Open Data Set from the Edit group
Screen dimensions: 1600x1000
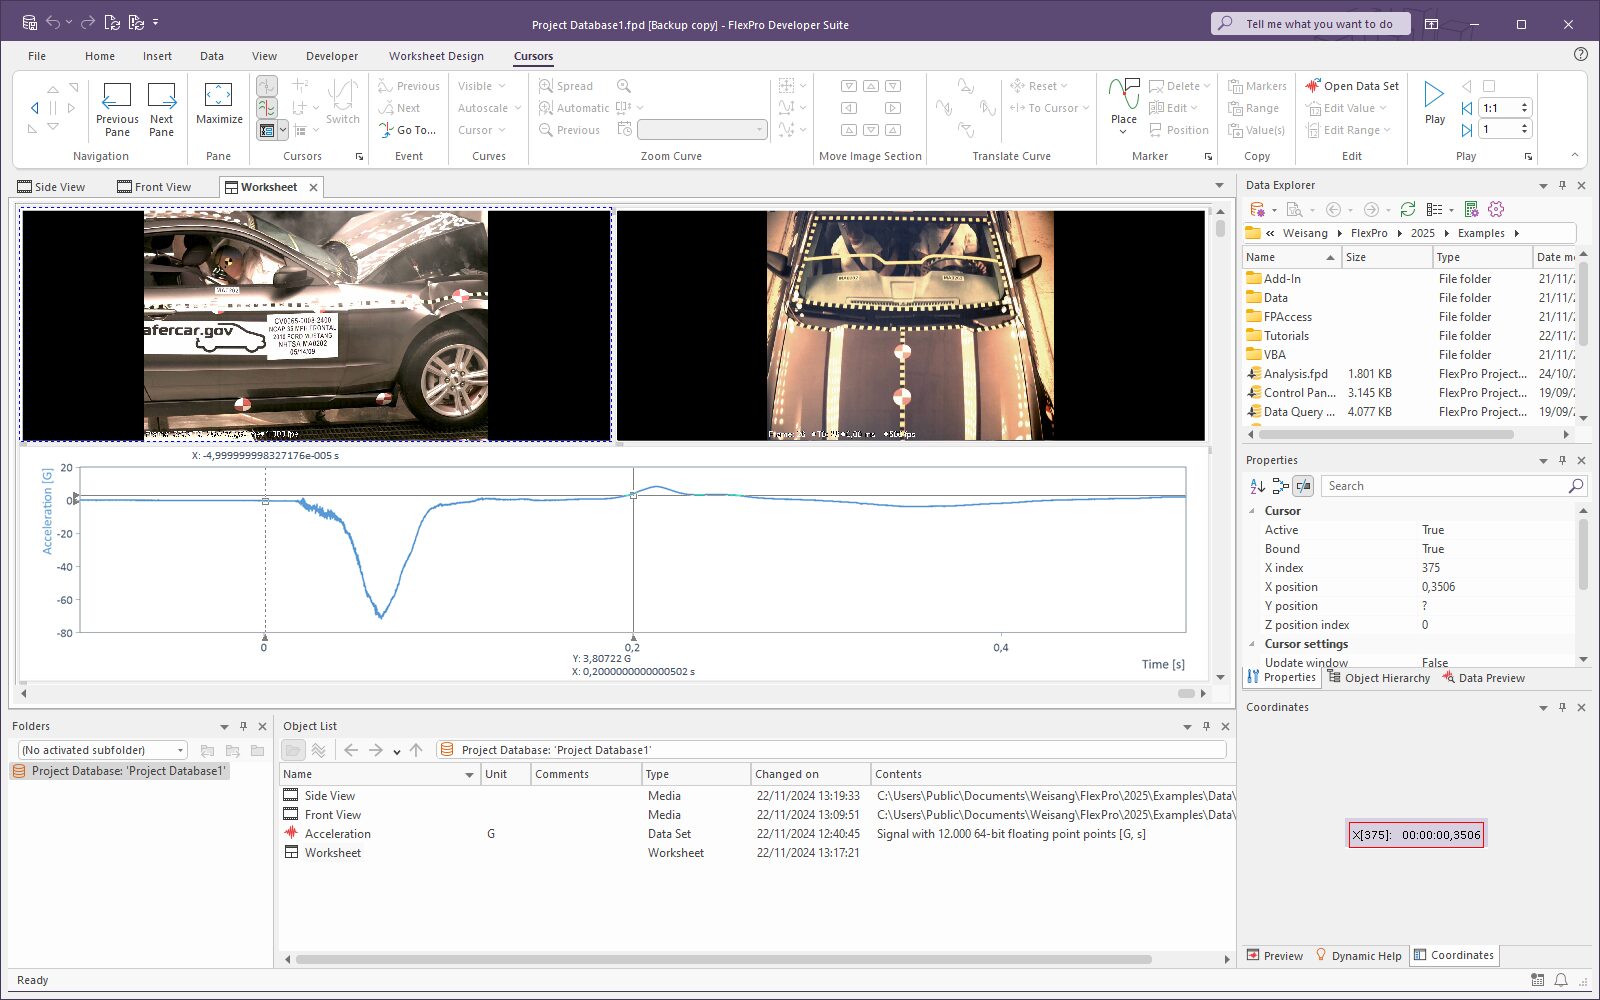(x=1351, y=86)
